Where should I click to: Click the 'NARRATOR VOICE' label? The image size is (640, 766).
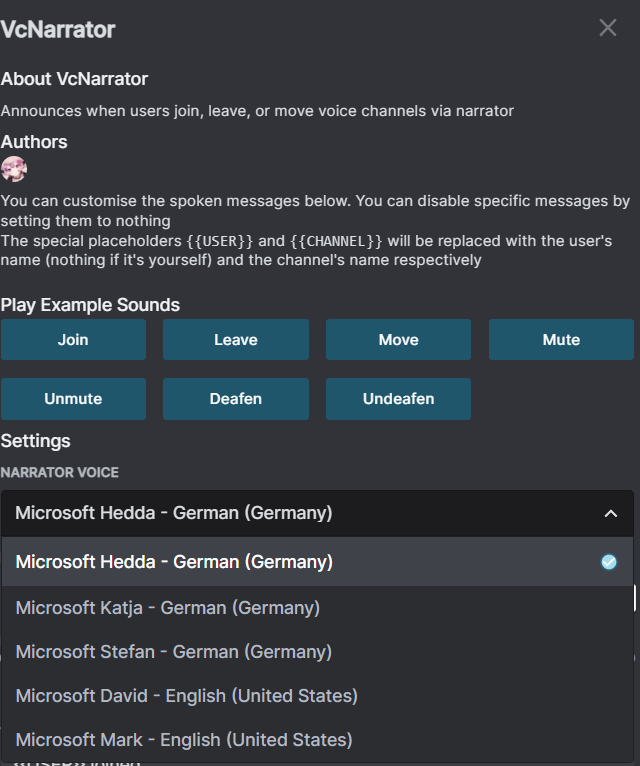(60, 472)
